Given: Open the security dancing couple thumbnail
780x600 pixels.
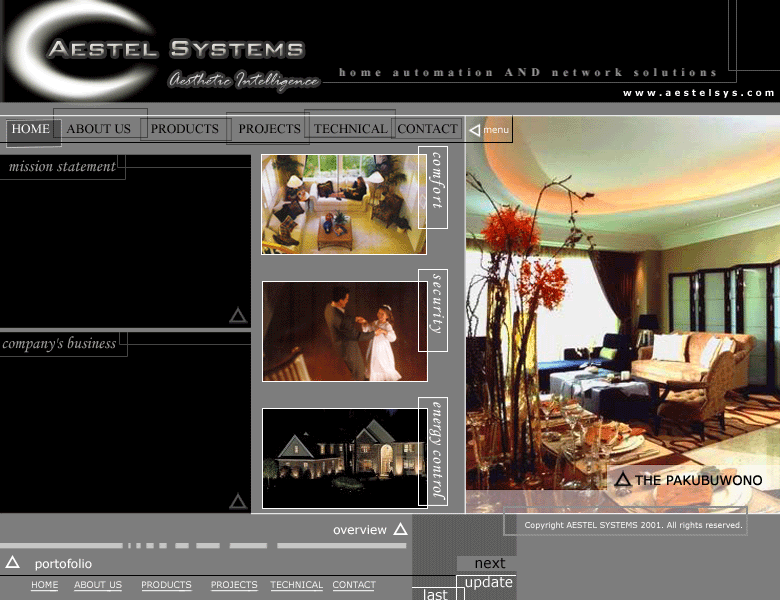Looking at the screenshot, I should [x=344, y=331].
